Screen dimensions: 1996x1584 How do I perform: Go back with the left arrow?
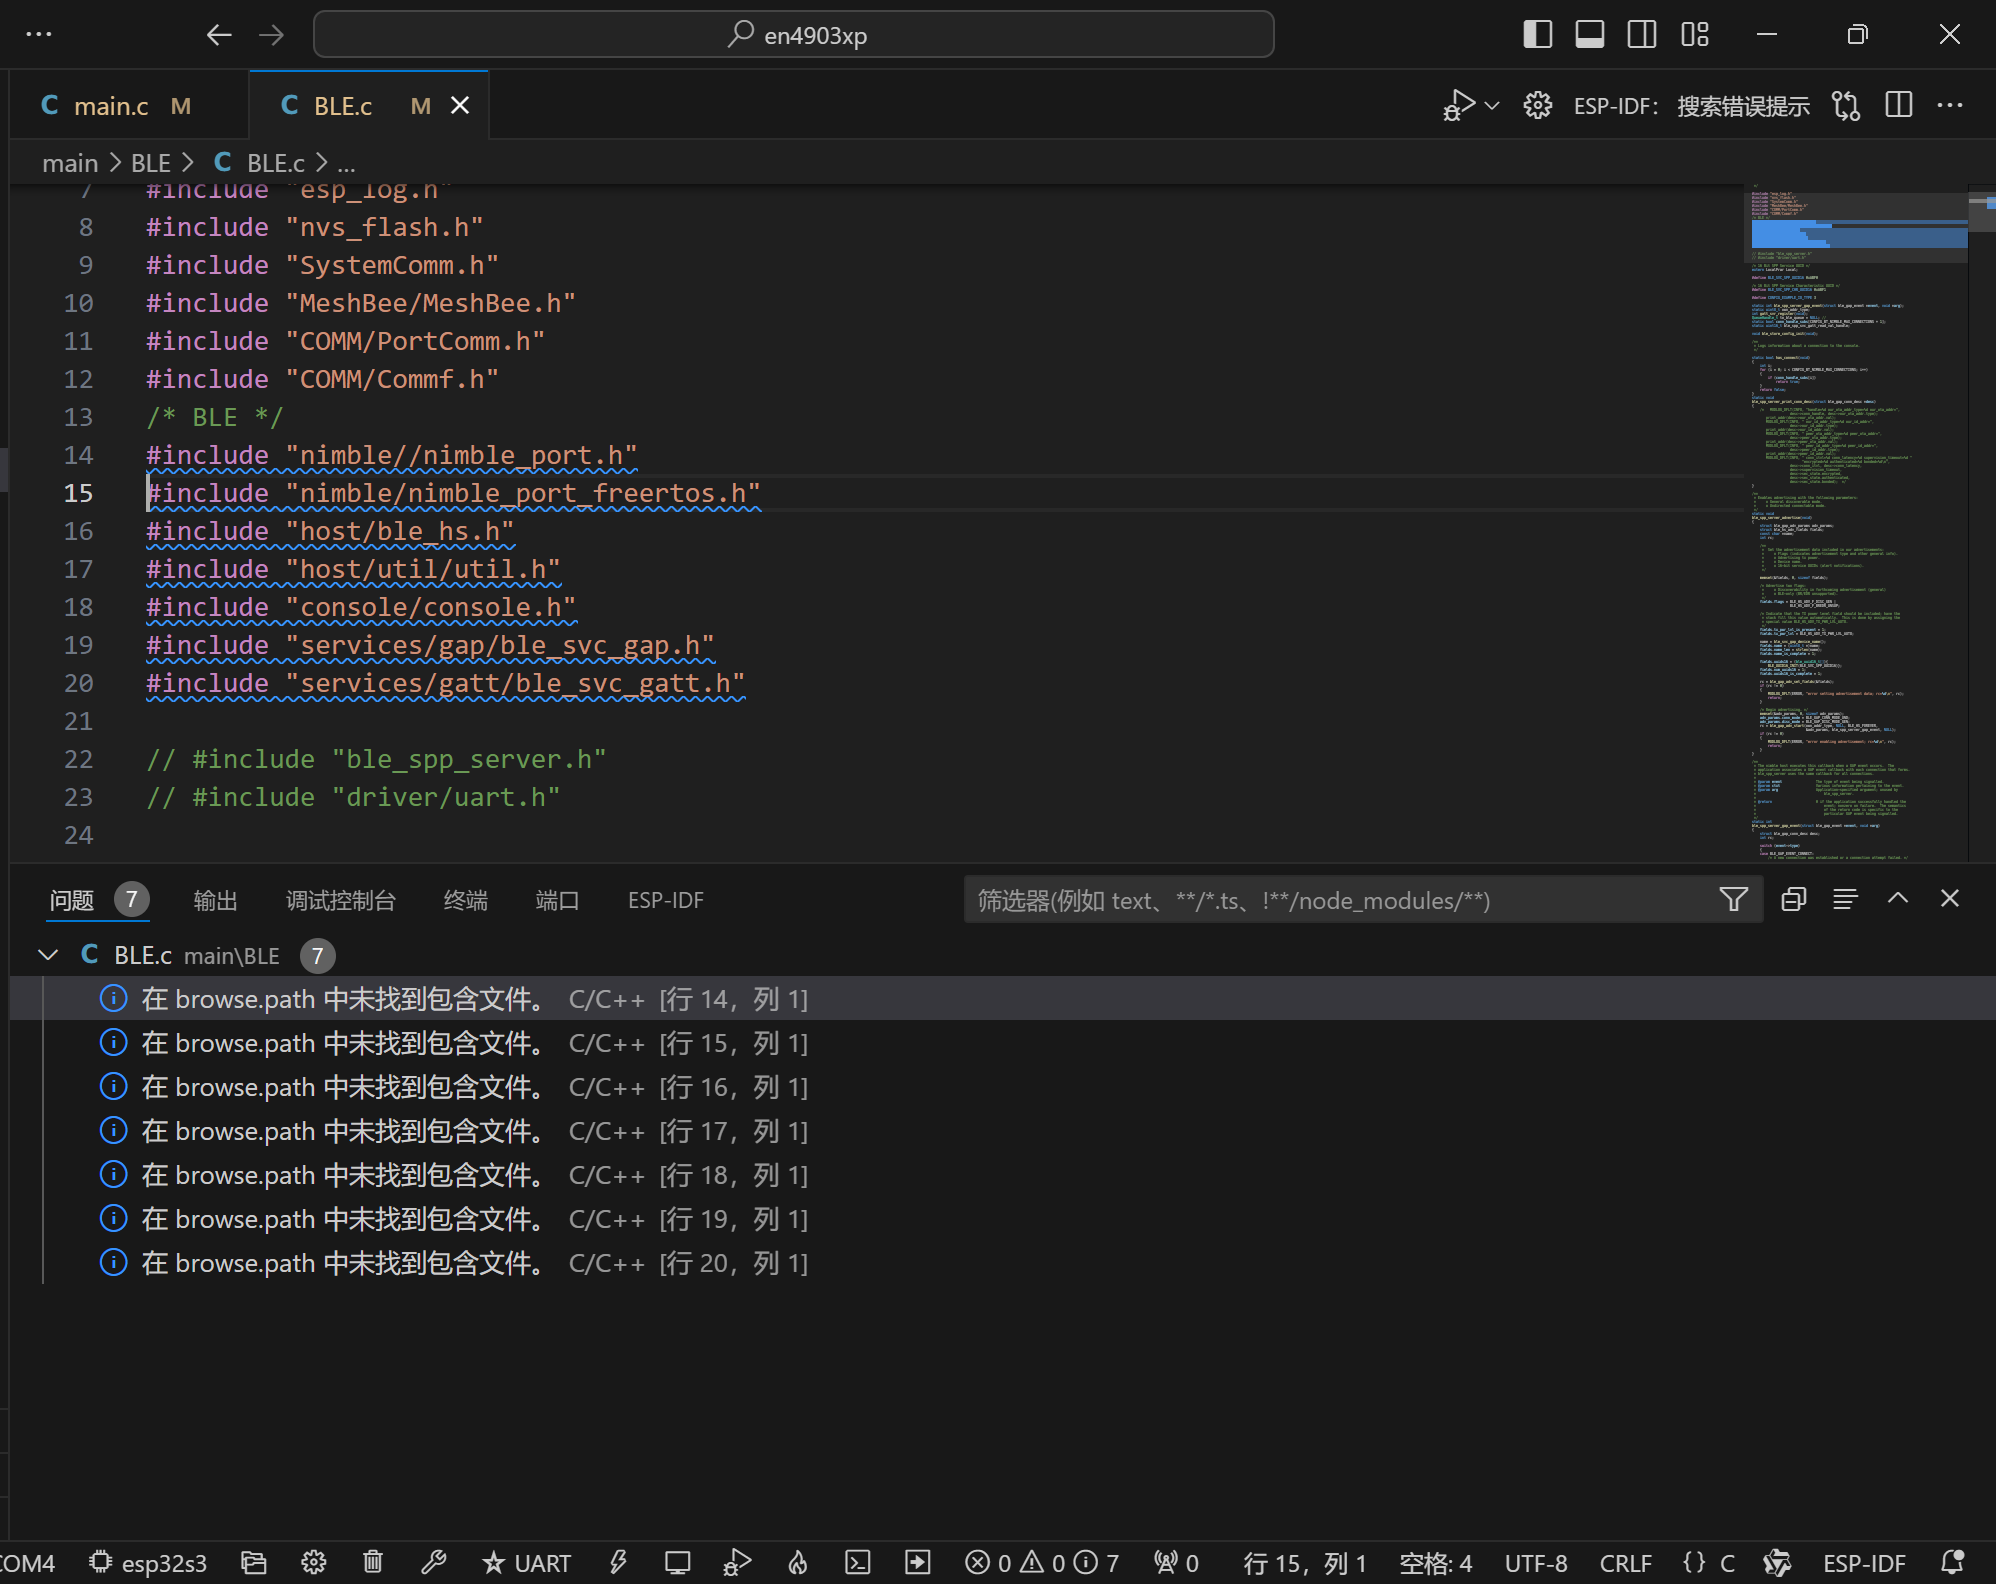click(x=219, y=35)
